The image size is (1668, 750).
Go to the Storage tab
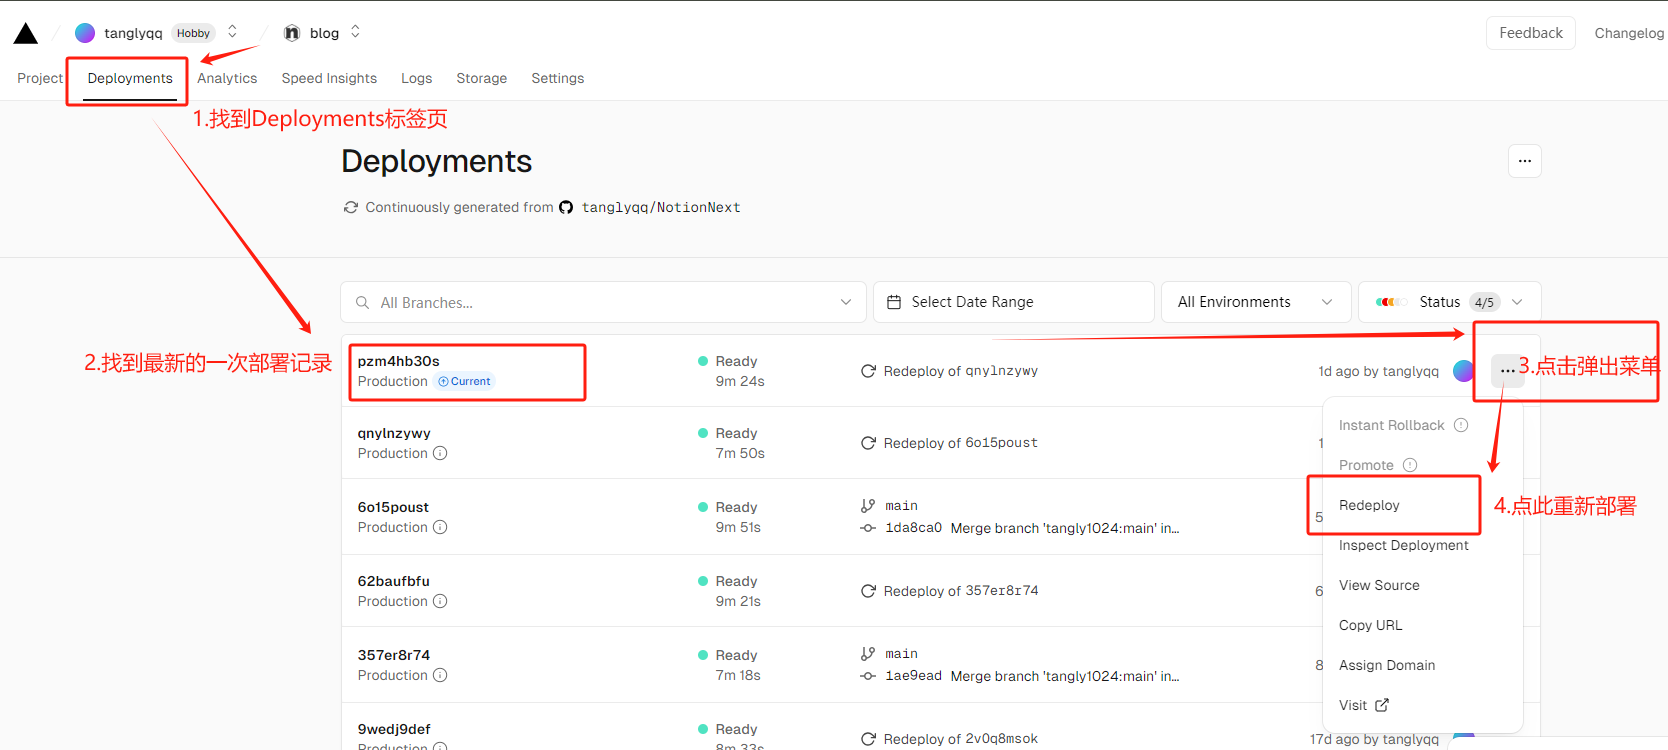(482, 78)
